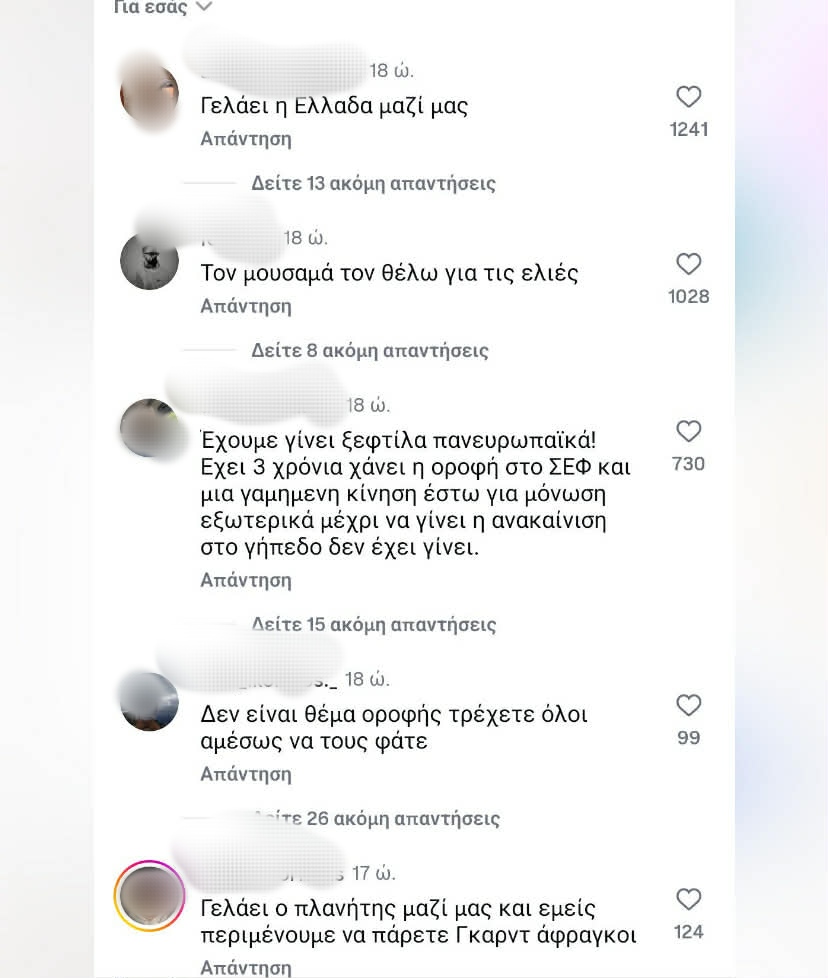Open the first commenter's profile picture
Image resolution: width=828 pixels, height=978 pixels.
pyautogui.click(x=150, y=94)
